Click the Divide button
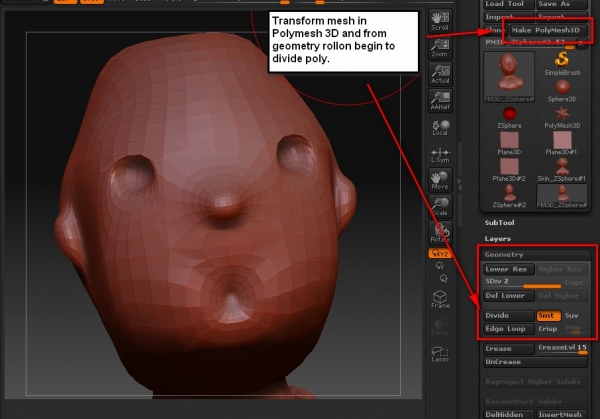Viewport: 600px width, 419px height. pos(508,316)
